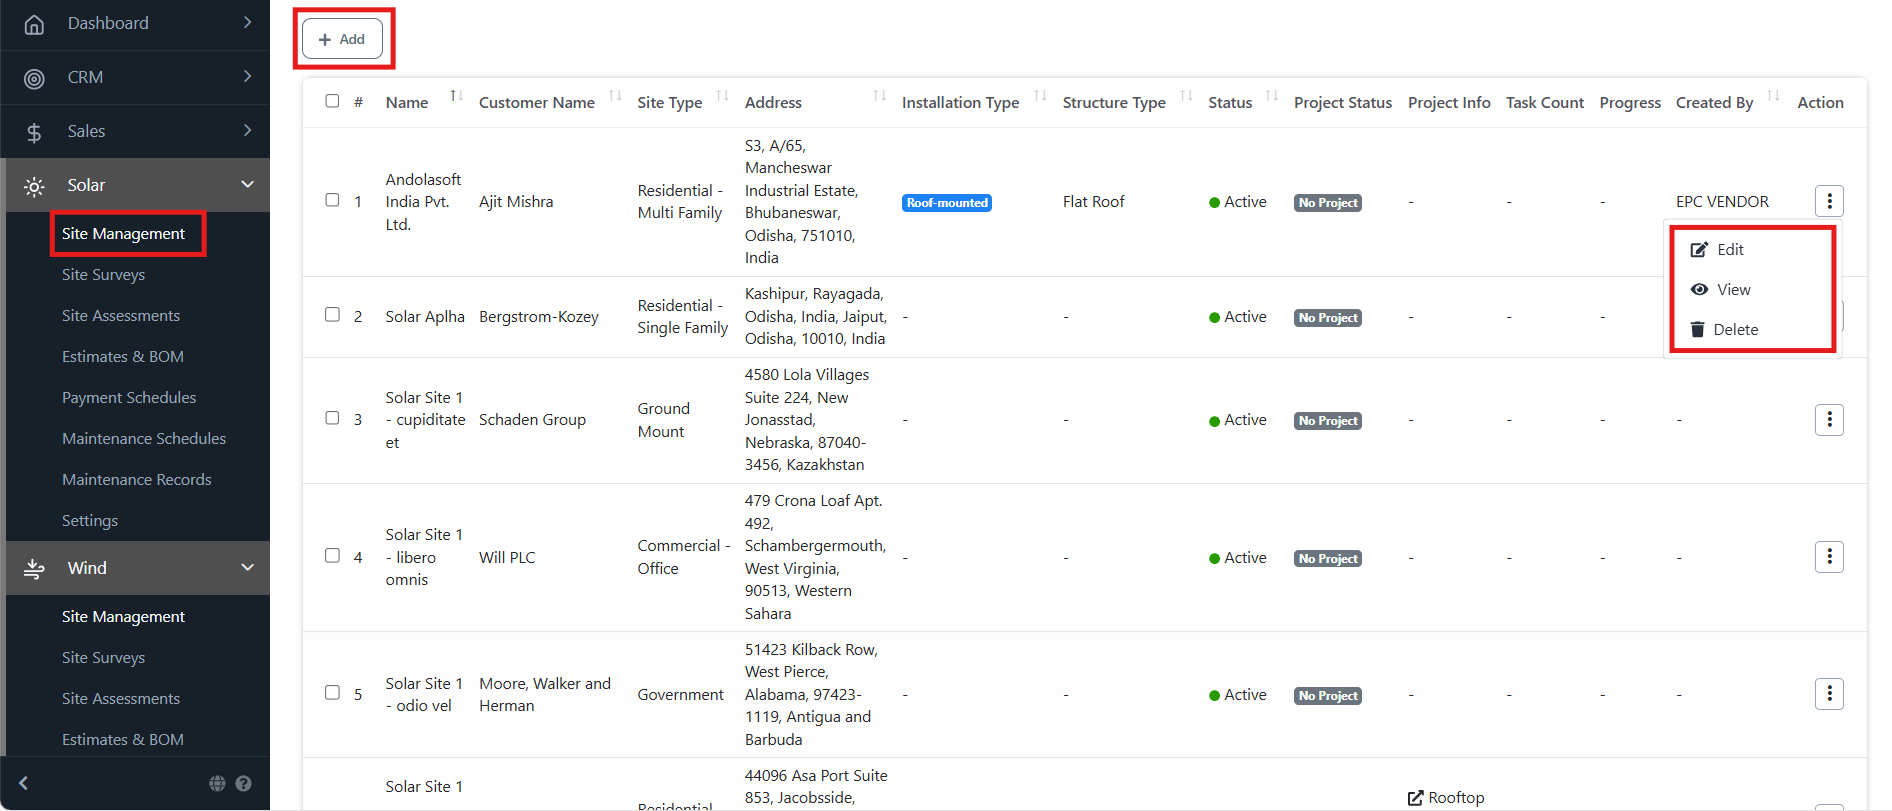The height and width of the screenshot is (811, 1892).
Task: Click the Sales dollar icon
Action: click(34, 132)
